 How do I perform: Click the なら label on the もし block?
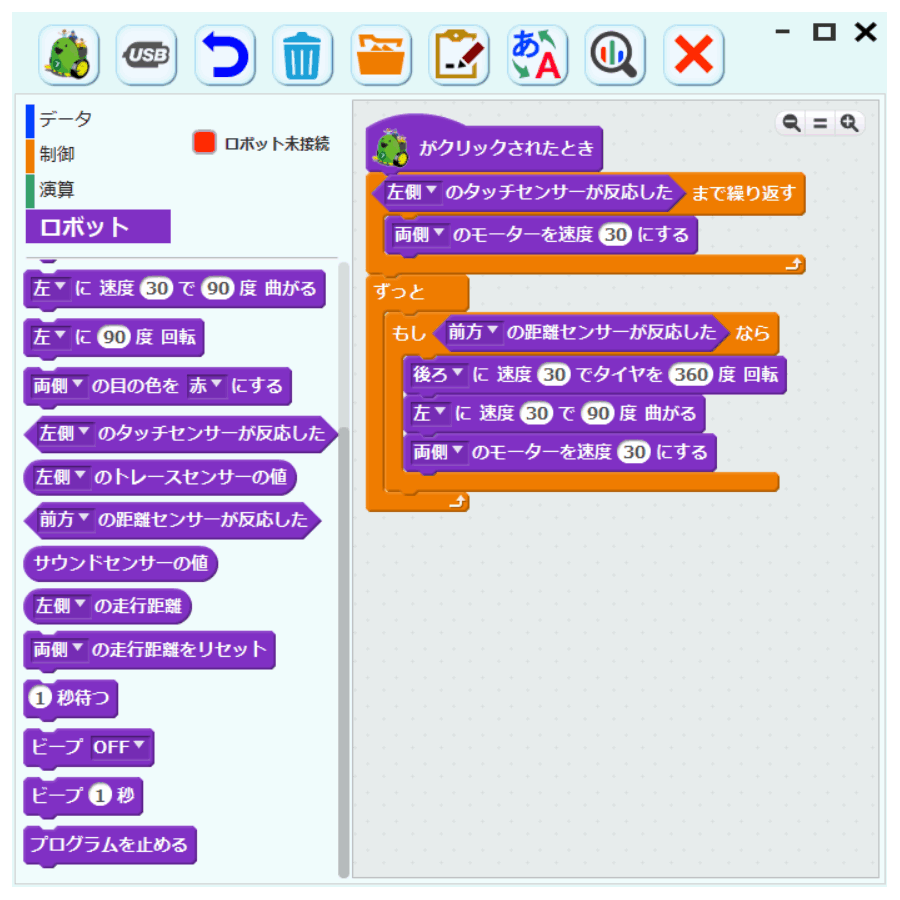pos(752,333)
